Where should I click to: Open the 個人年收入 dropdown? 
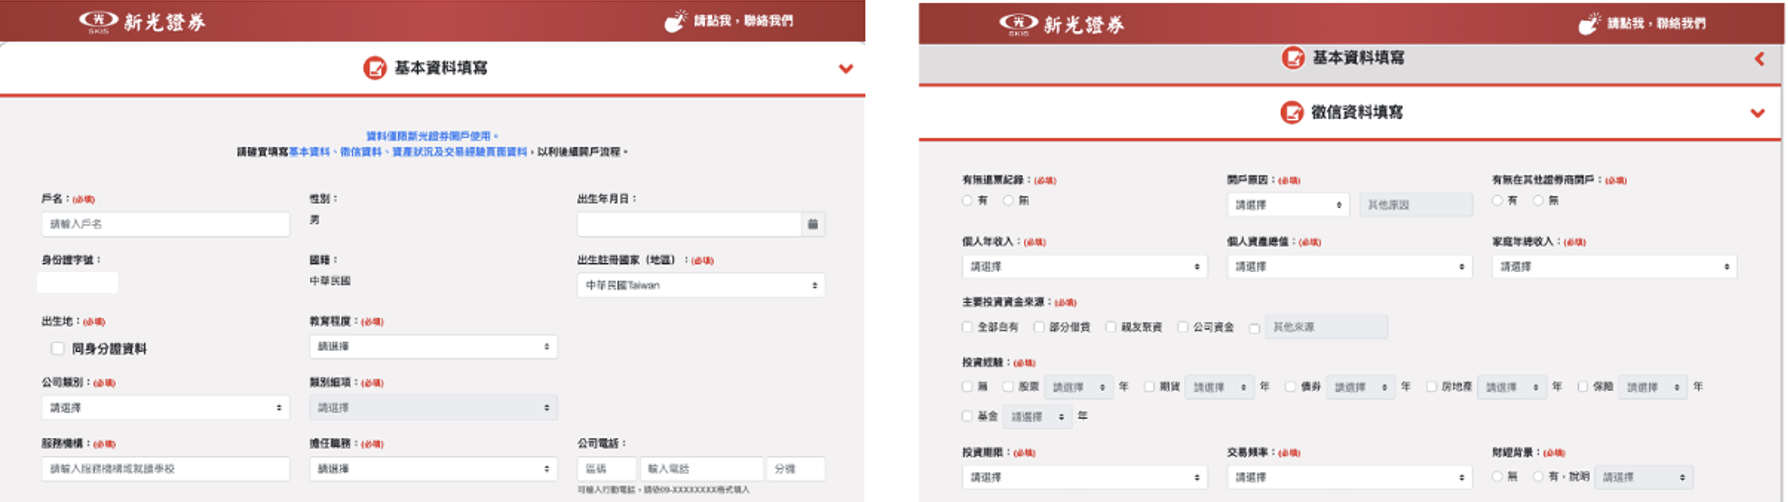[x=1084, y=267]
